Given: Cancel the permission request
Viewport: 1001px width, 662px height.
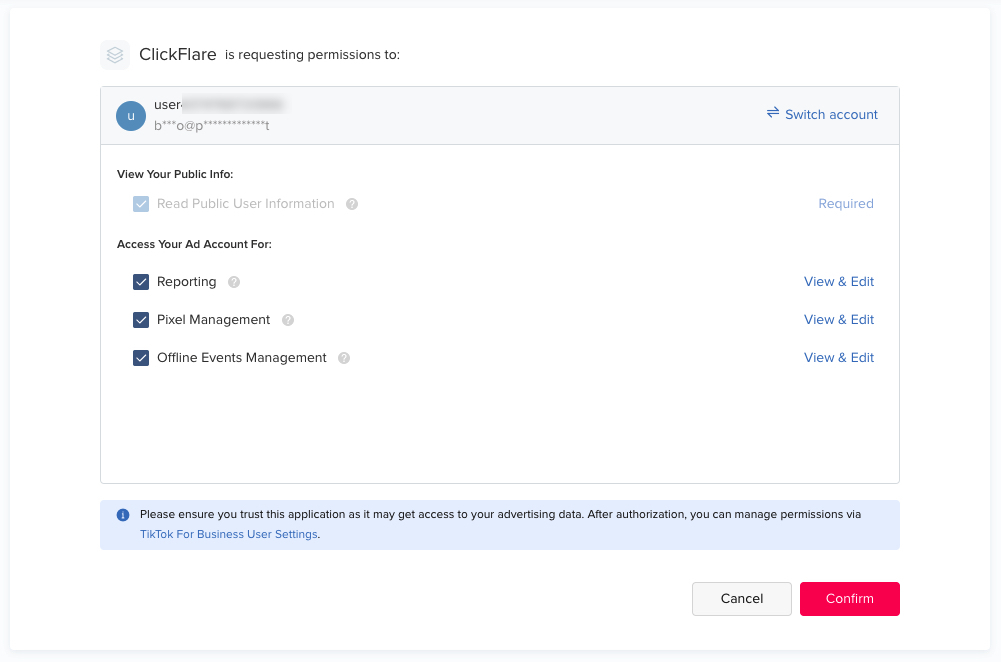Looking at the screenshot, I should pos(742,599).
